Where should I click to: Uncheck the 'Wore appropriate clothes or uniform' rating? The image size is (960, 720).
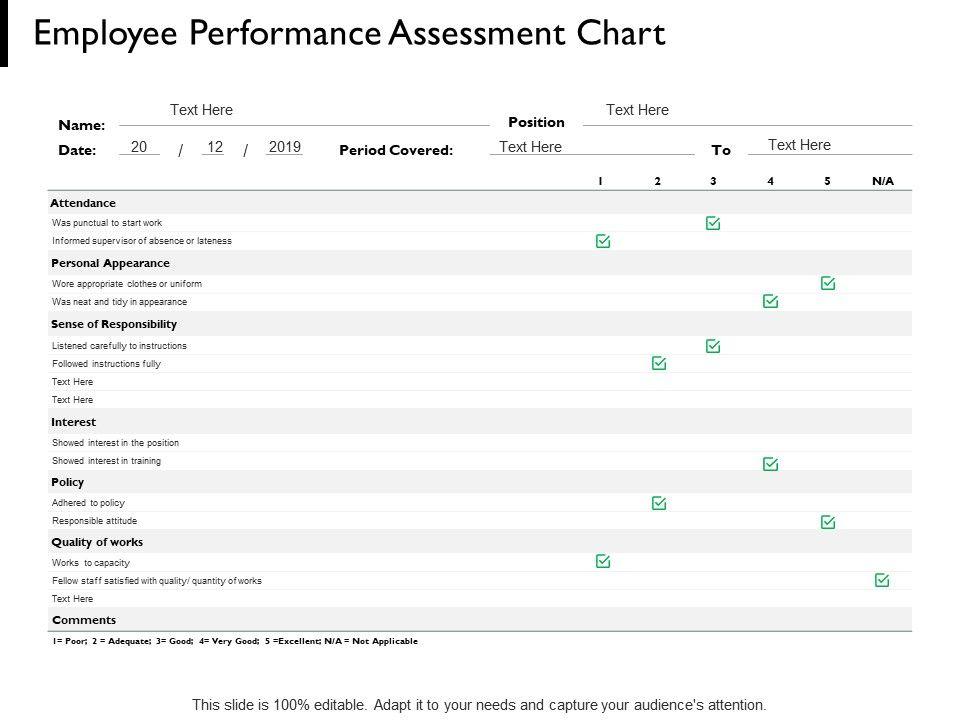(828, 283)
